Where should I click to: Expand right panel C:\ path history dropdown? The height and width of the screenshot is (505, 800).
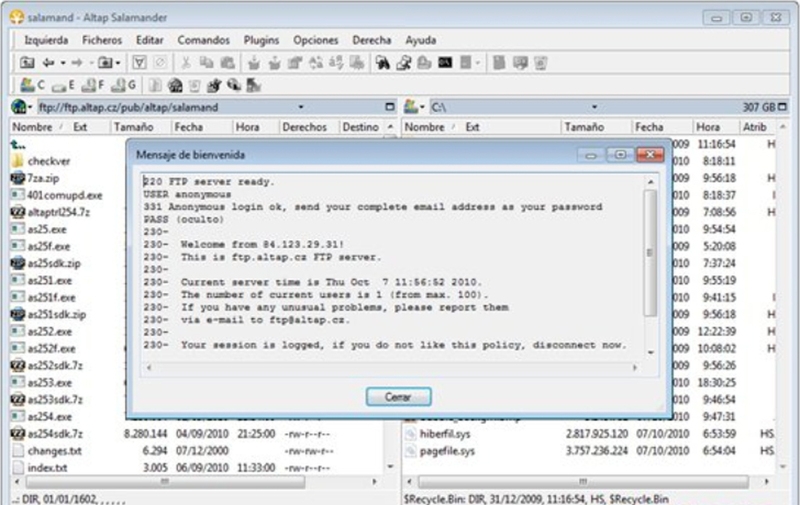click(594, 107)
